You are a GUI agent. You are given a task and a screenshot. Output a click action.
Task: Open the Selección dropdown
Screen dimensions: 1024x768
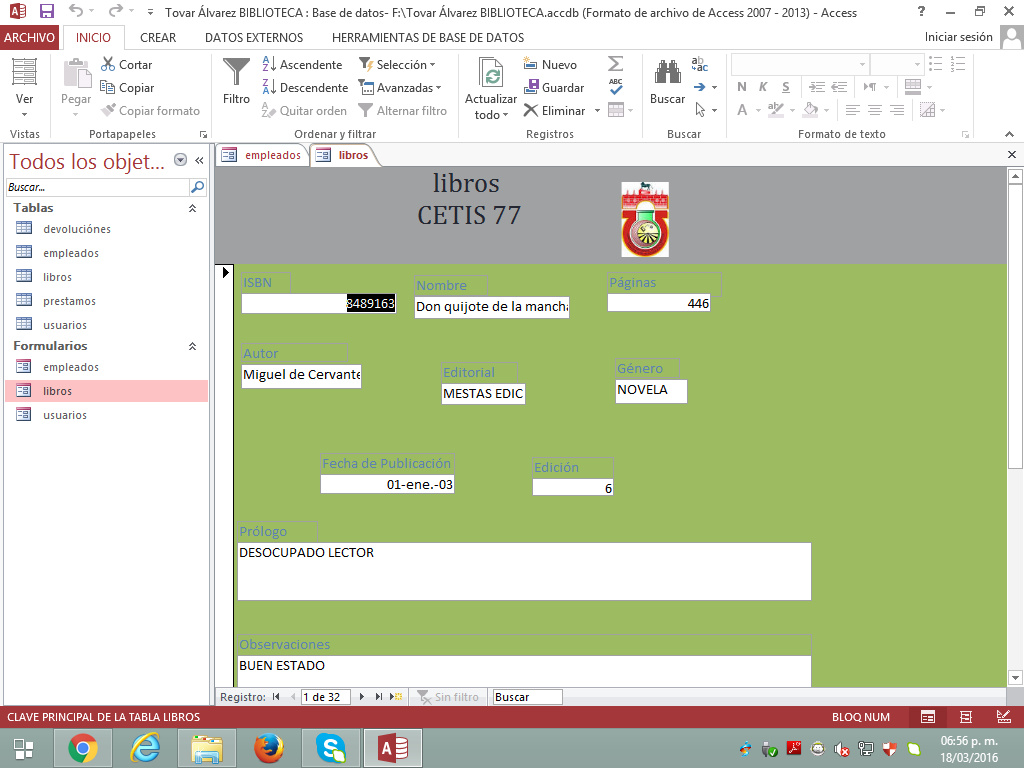[x=399, y=65]
